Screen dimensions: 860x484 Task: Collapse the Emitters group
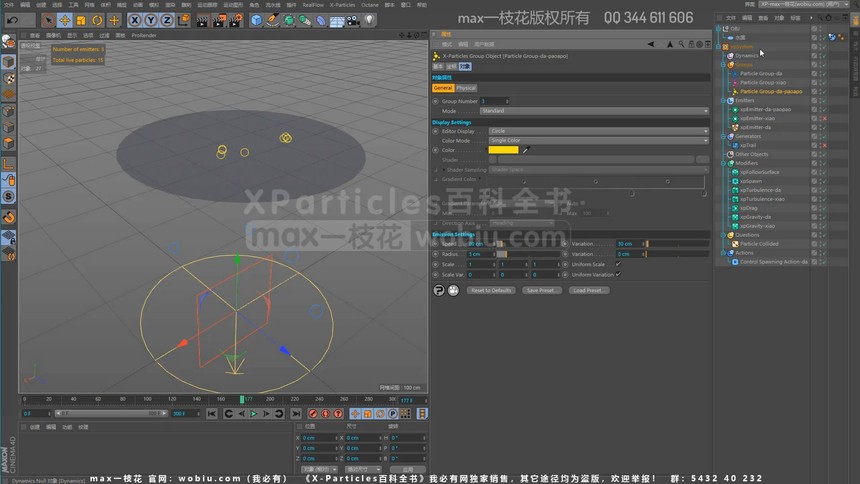pos(723,100)
